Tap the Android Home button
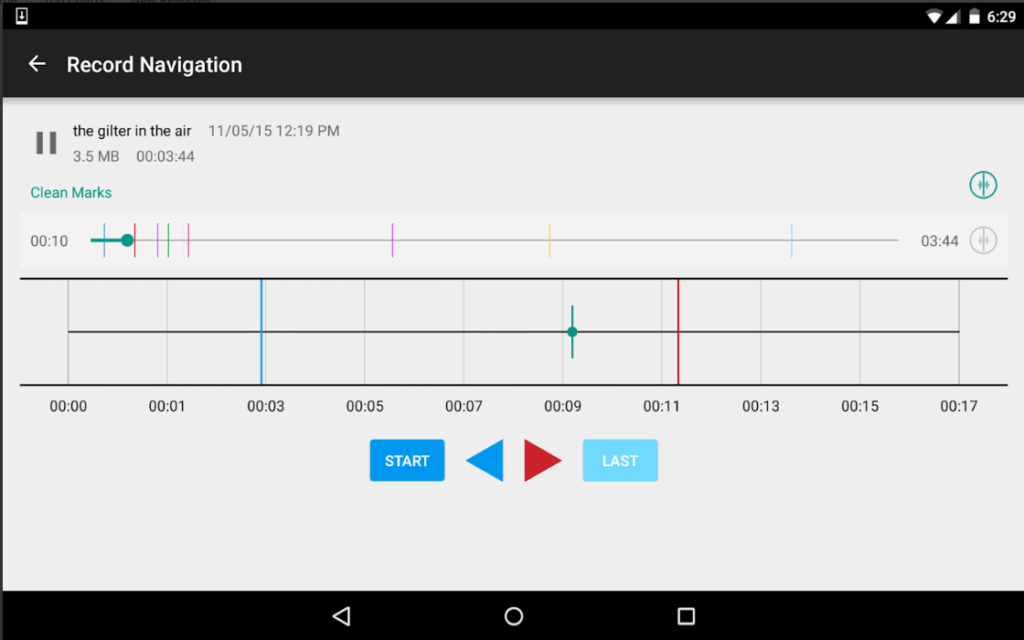Viewport: 1024px width, 640px height. (513, 616)
